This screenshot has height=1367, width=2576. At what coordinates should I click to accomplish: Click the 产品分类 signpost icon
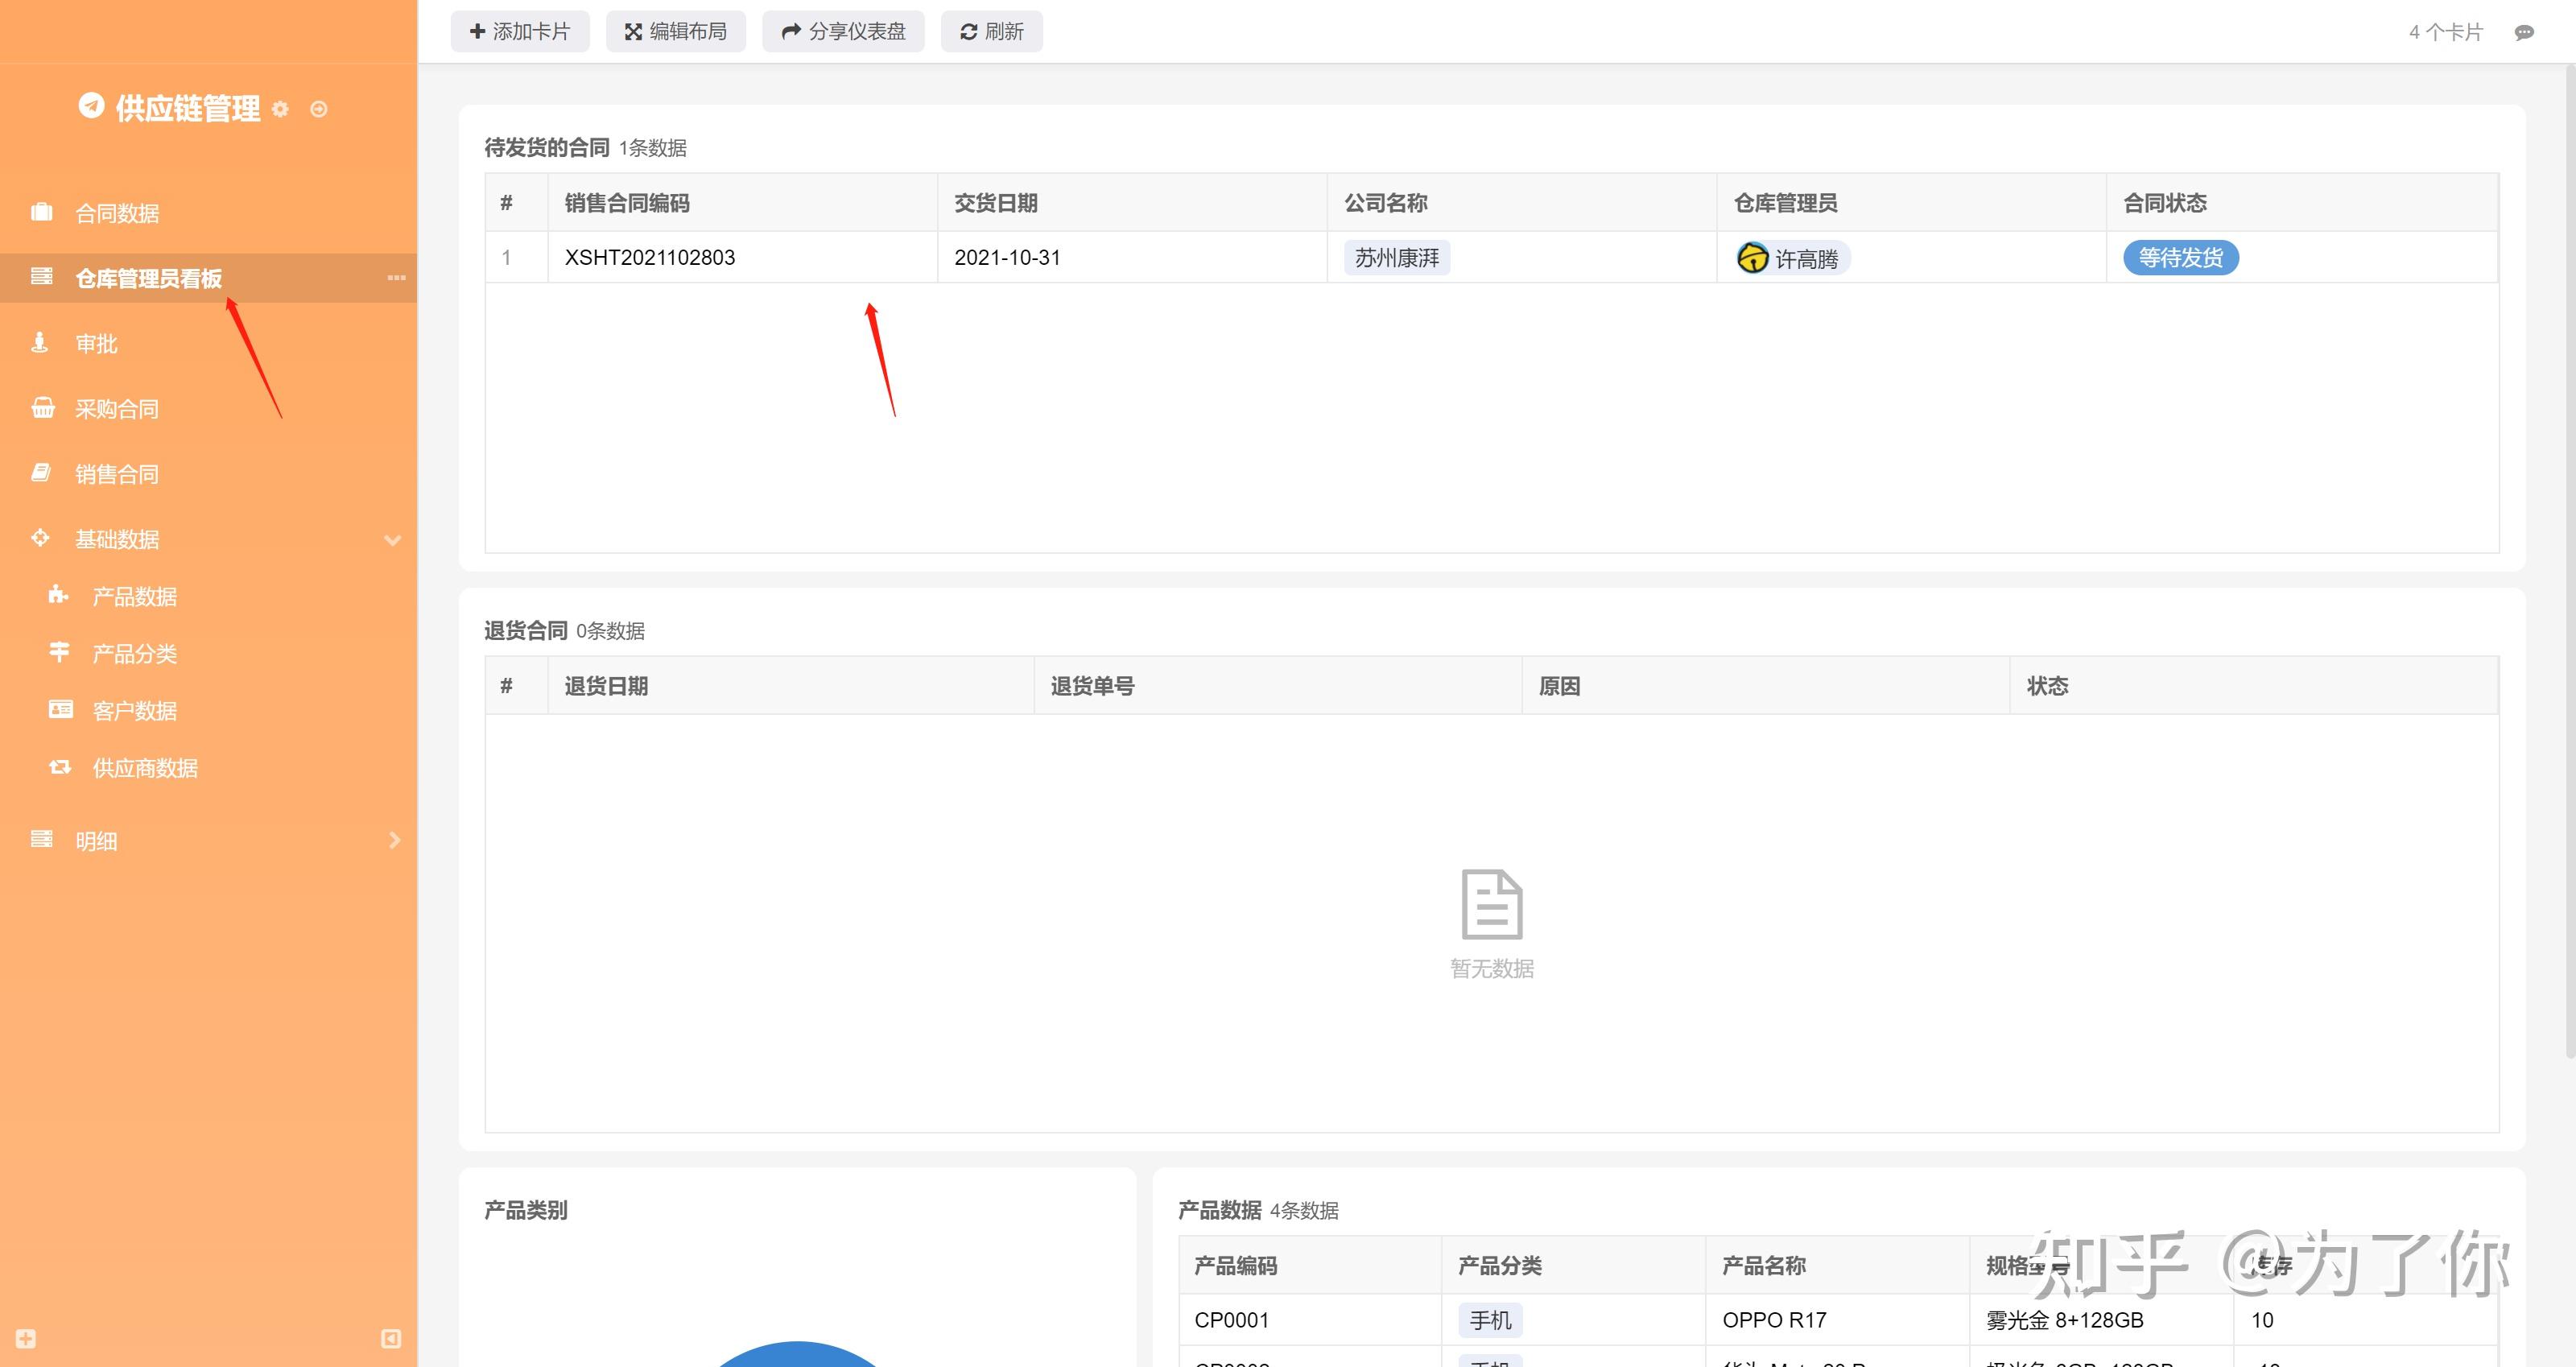click(59, 652)
